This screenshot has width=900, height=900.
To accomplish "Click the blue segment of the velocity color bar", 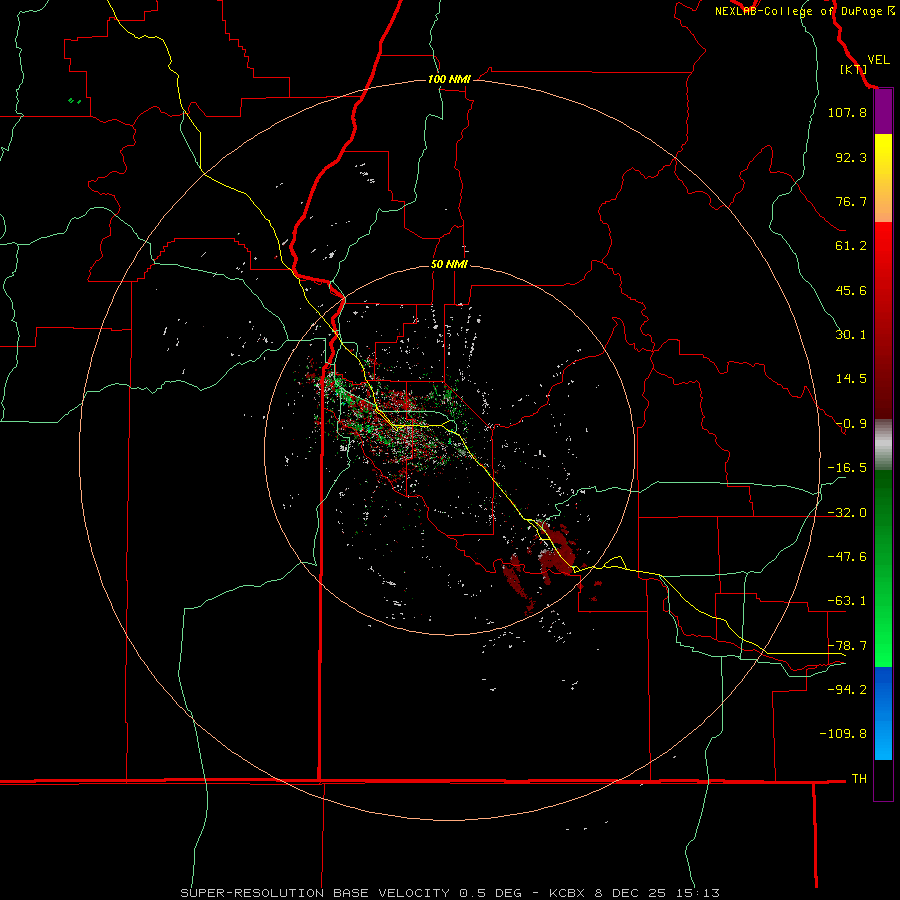I will pos(883,713).
